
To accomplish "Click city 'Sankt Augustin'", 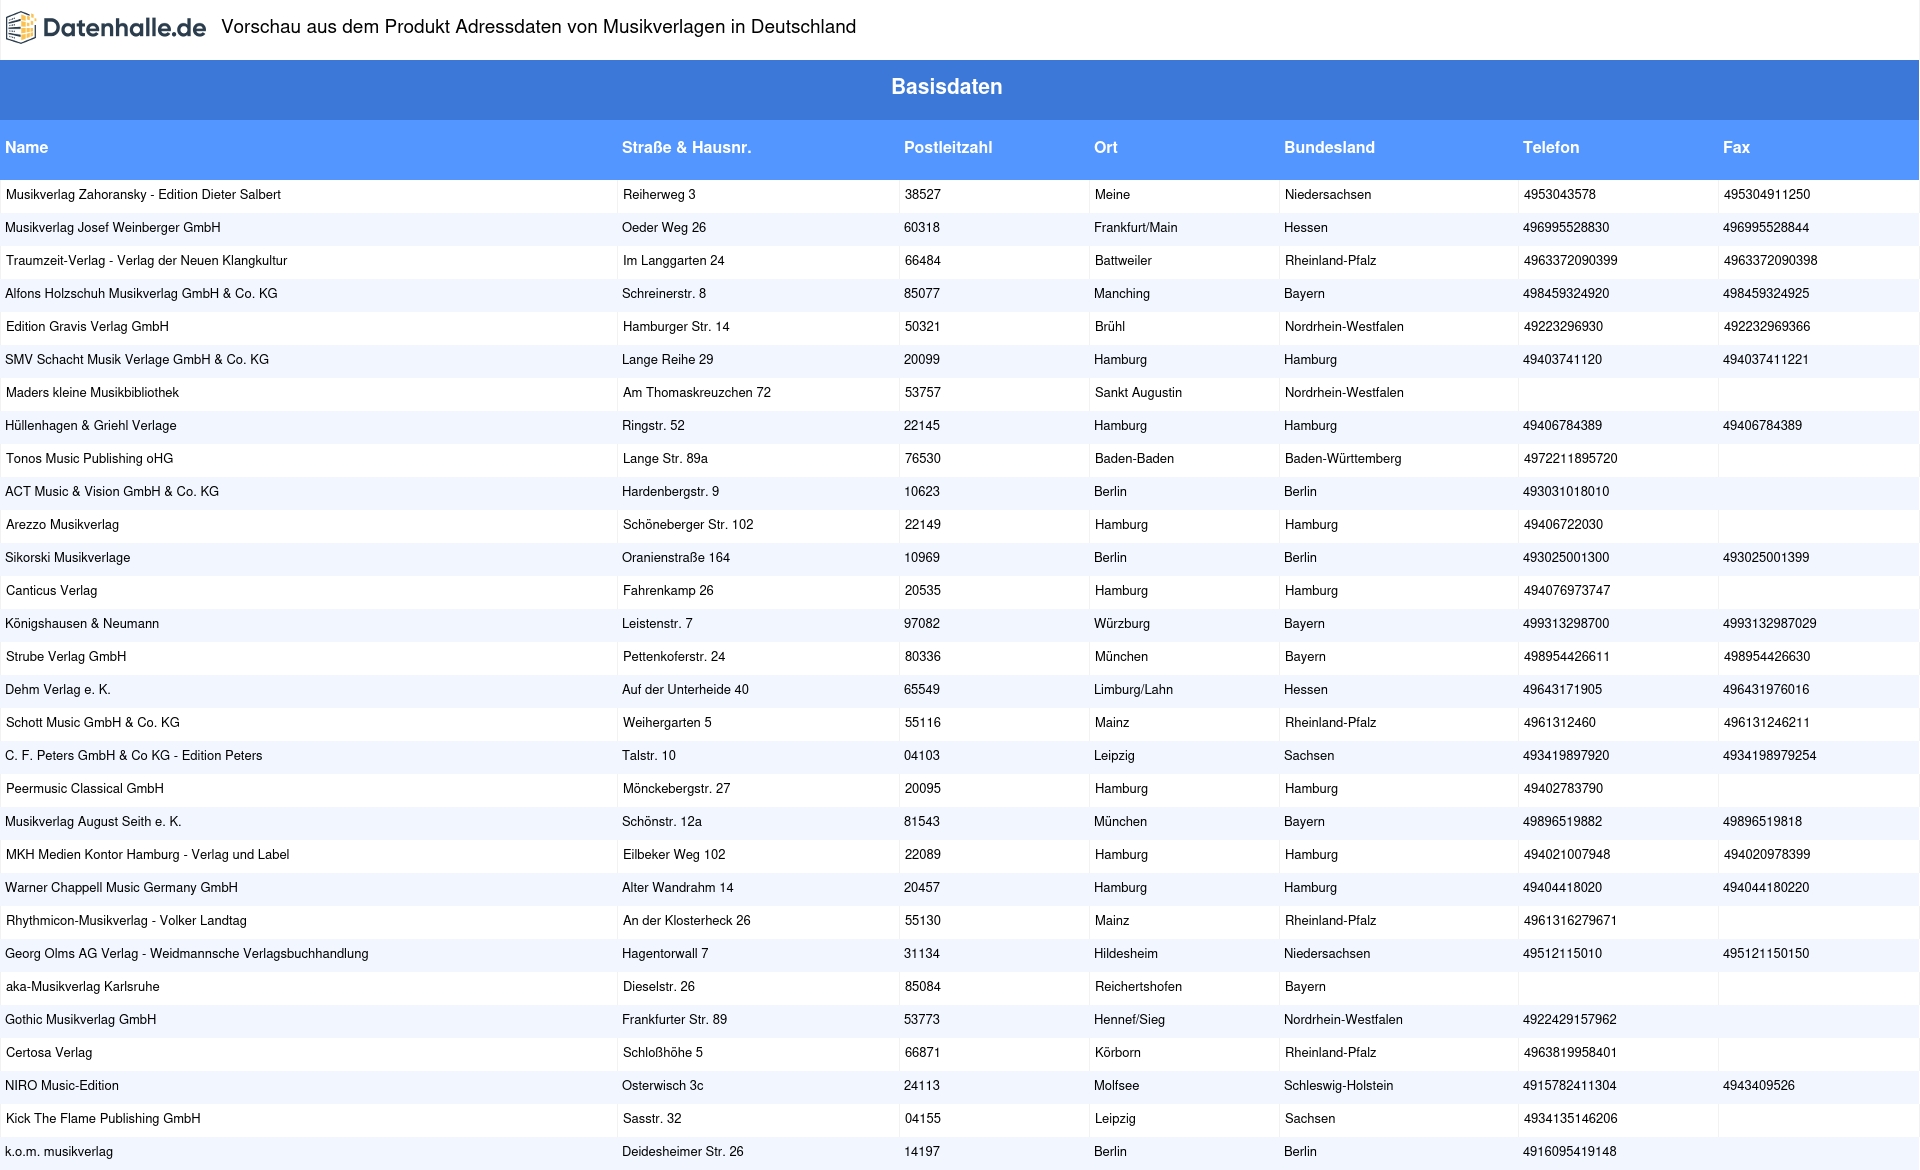I will click(1138, 393).
